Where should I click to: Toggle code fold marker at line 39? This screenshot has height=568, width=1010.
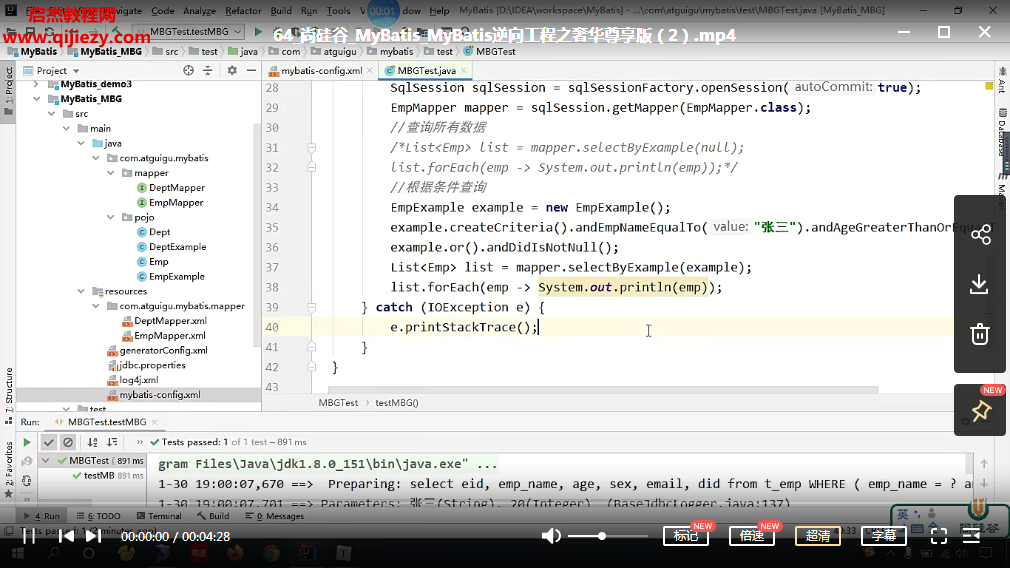(312, 307)
